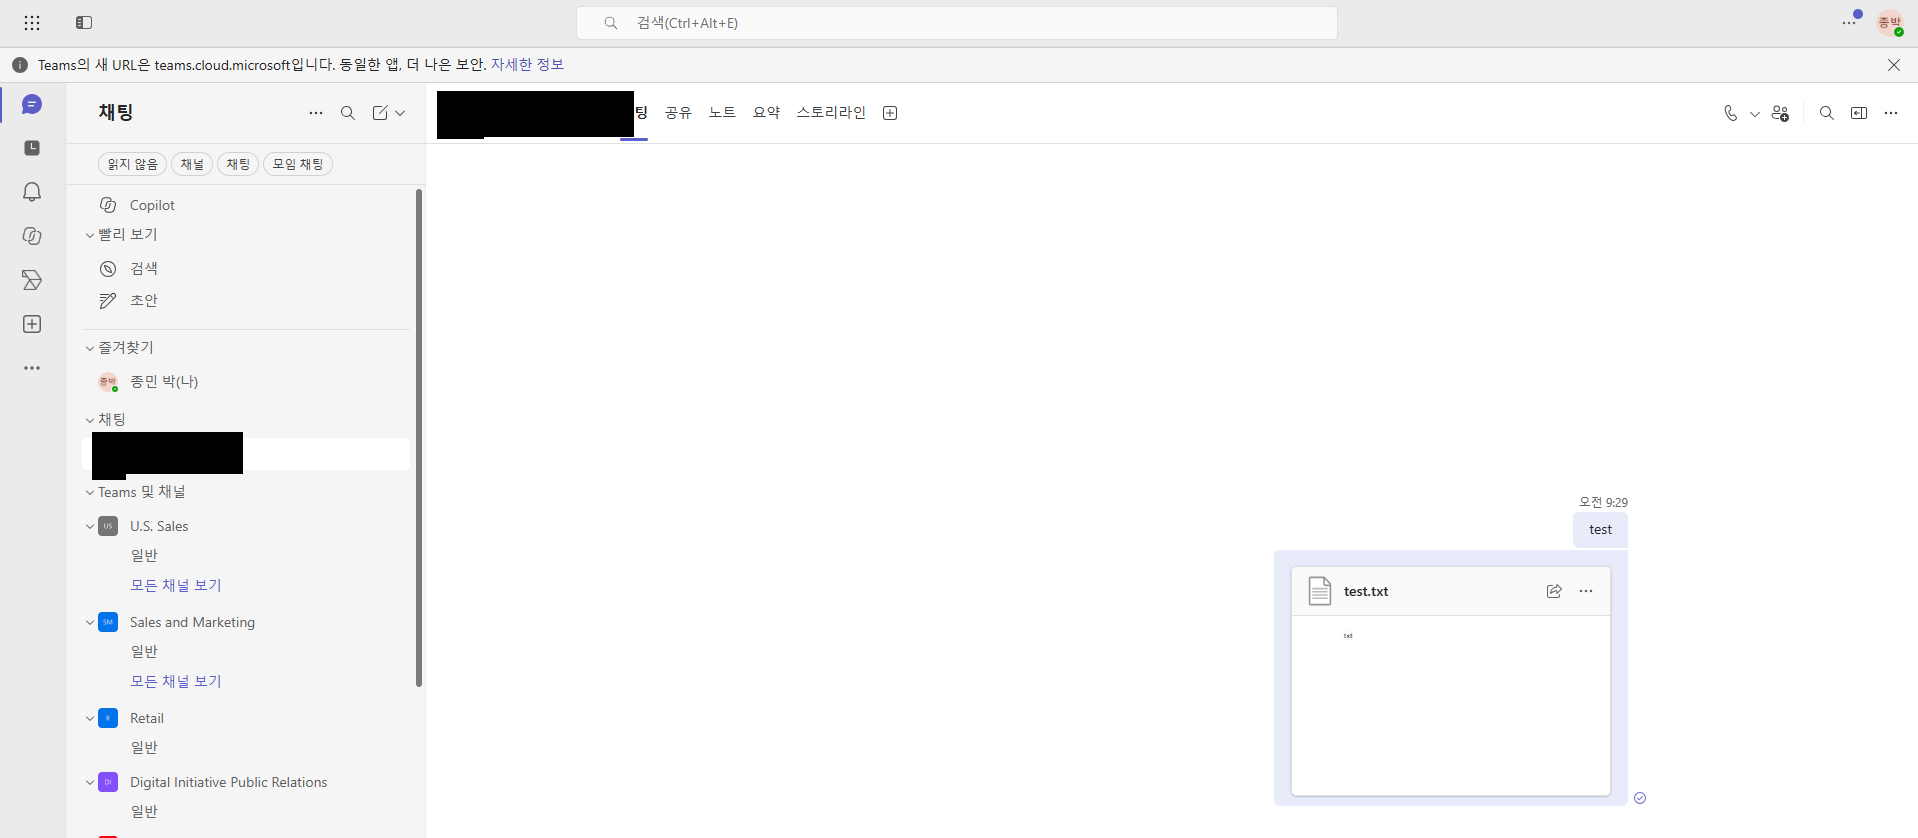Open the 자세한 정보 link
The height and width of the screenshot is (838, 1918).
click(527, 64)
